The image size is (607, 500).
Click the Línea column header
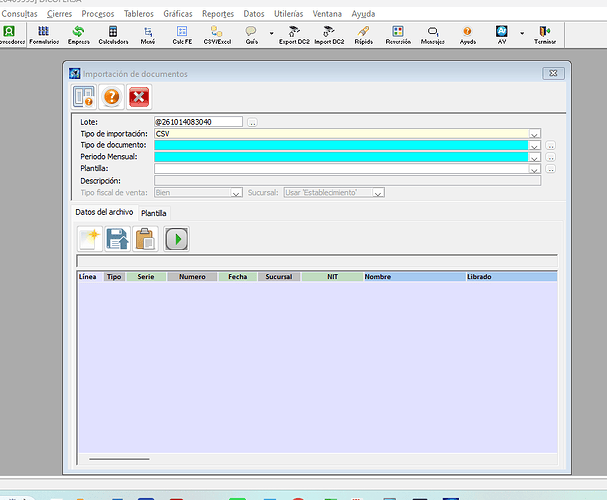[x=90, y=277]
